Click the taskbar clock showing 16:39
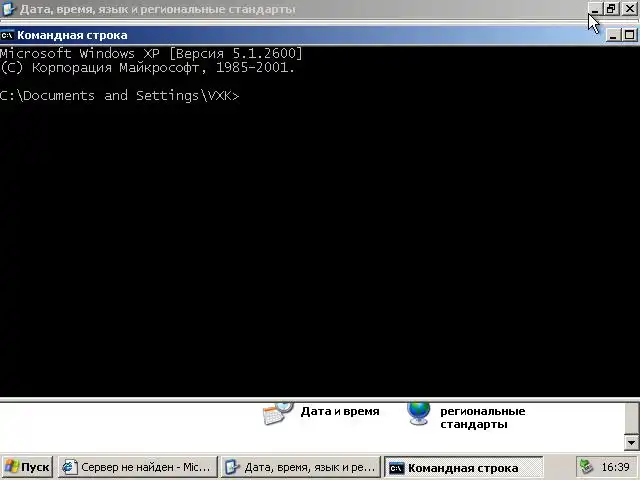 coord(616,467)
